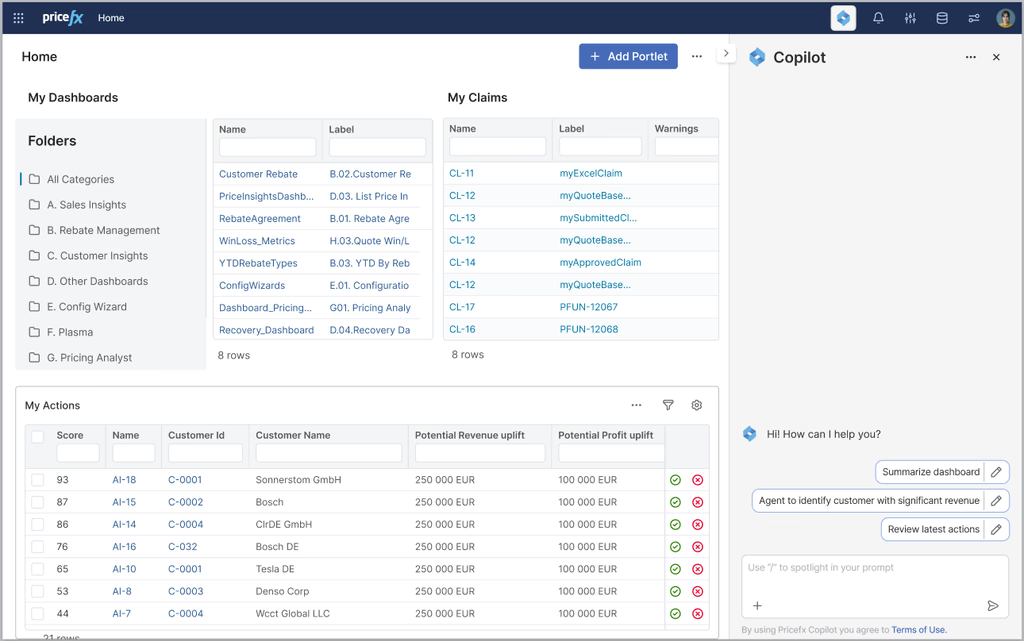This screenshot has height=641, width=1024.
Task: Open the All Categories folder
Action: [80, 179]
